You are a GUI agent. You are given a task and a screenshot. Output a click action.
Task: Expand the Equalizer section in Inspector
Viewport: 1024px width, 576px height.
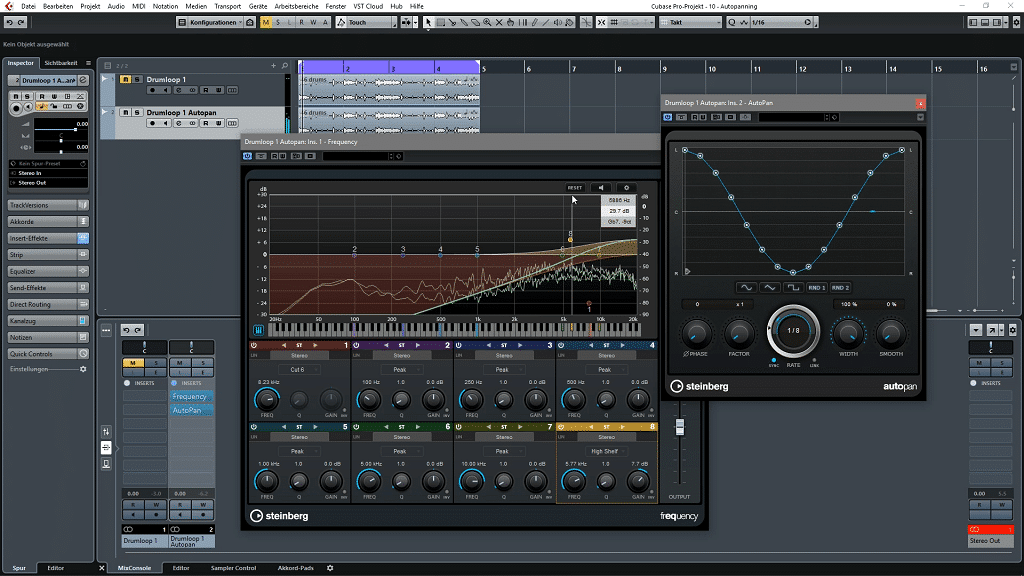(x=48, y=271)
